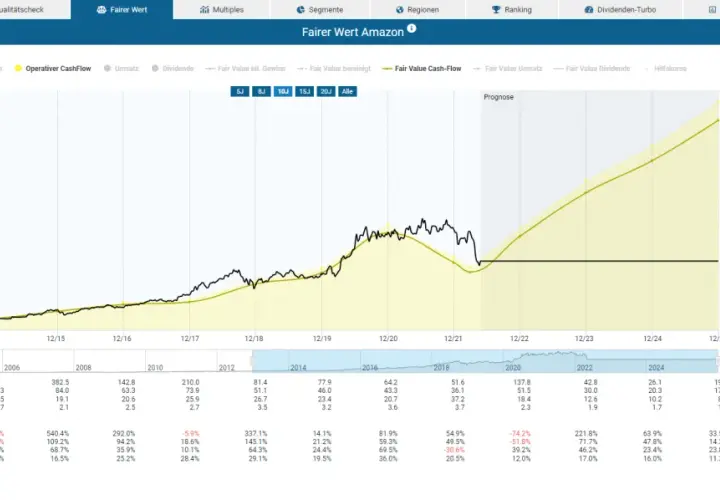
Task: Click the value 382.5 in table
Action: [x=60, y=382]
